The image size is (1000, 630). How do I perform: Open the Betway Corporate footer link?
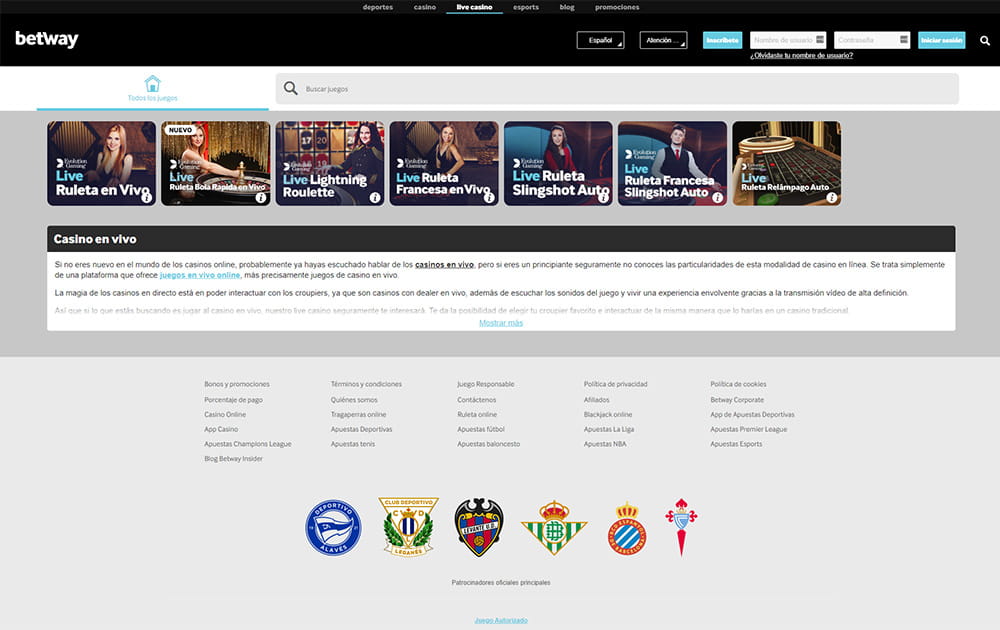click(737, 400)
